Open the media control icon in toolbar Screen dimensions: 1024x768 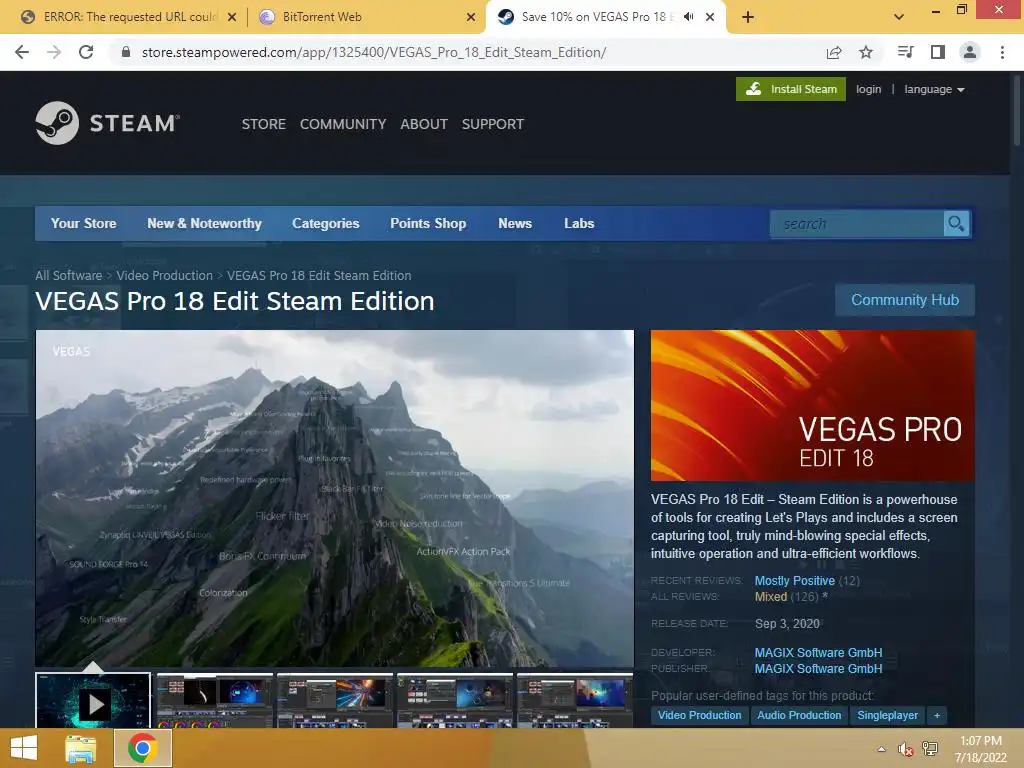(905, 52)
